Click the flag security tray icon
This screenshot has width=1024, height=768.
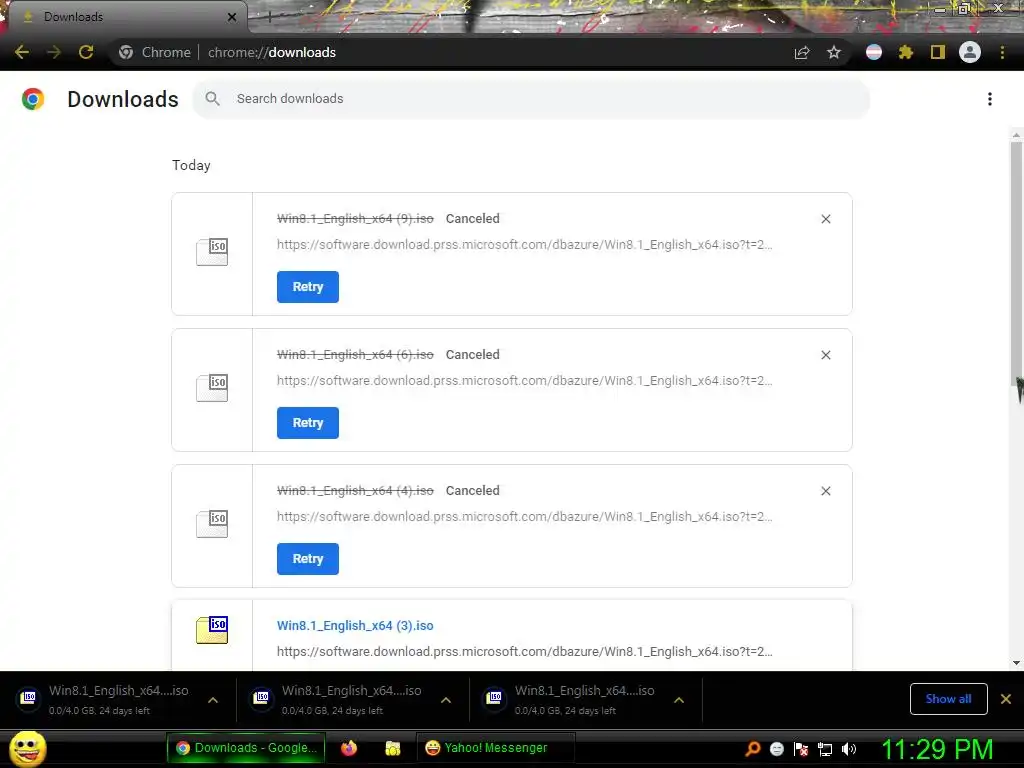(x=801, y=749)
